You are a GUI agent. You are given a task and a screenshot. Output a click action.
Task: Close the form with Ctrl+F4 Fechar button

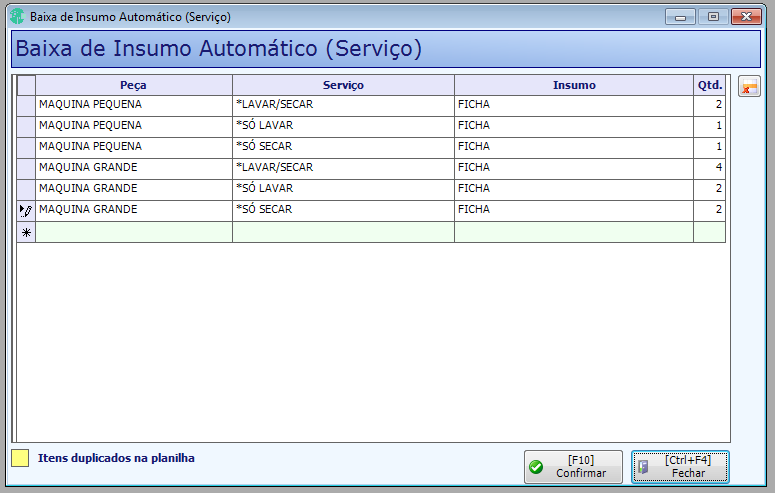pyautogui.click(x=680, y=467)
